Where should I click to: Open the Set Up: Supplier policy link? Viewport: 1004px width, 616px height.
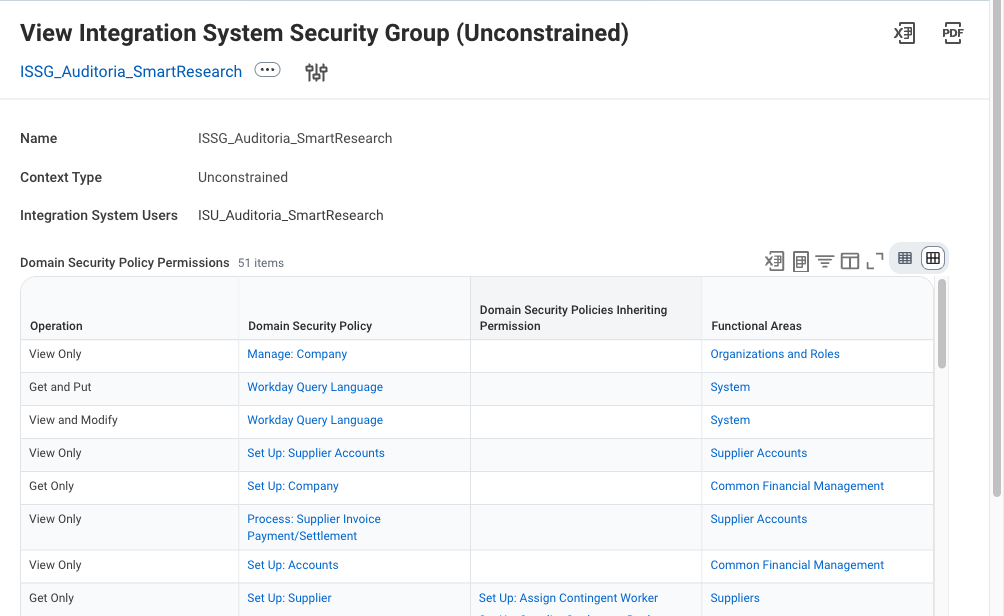(289, 598)
